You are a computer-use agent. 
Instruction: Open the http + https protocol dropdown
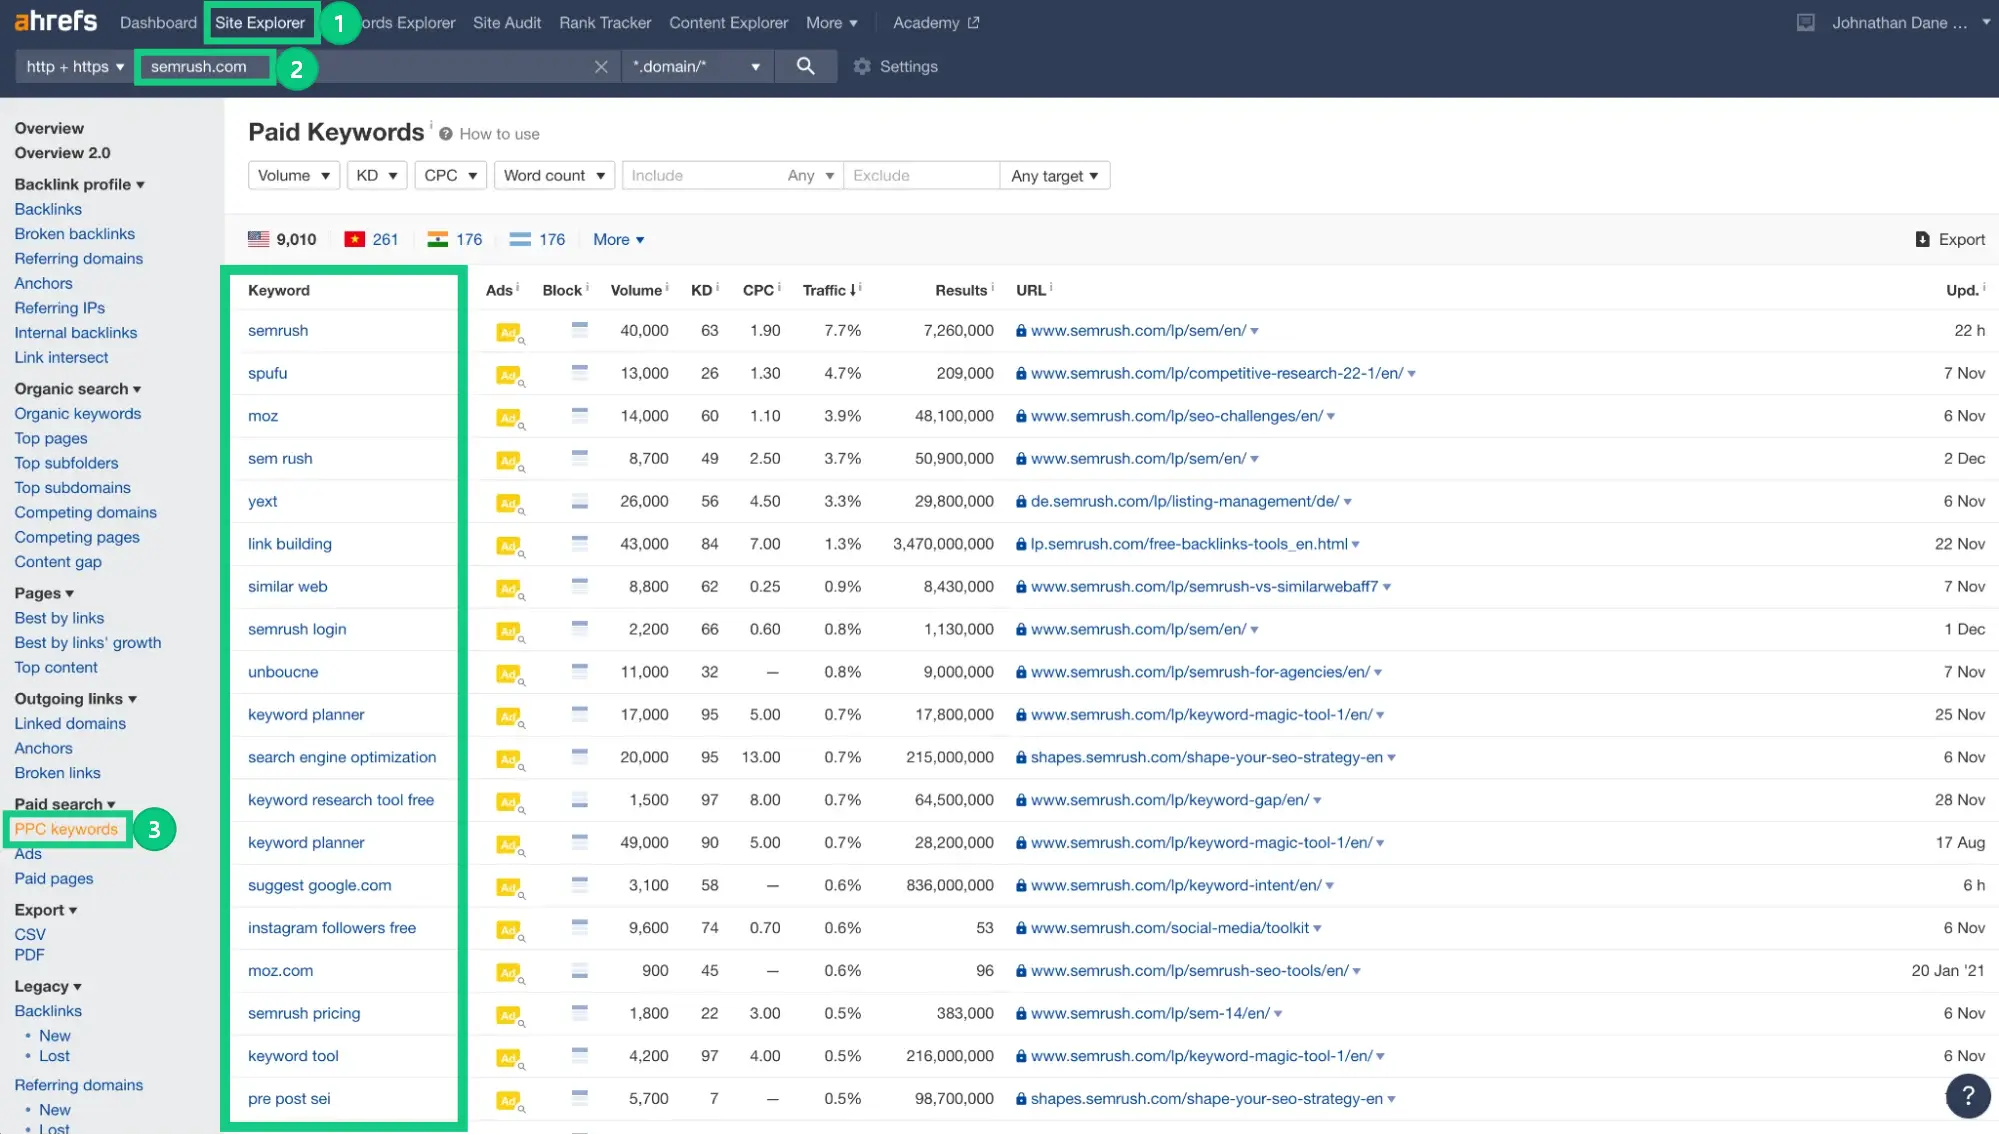[x=75, y=67]
